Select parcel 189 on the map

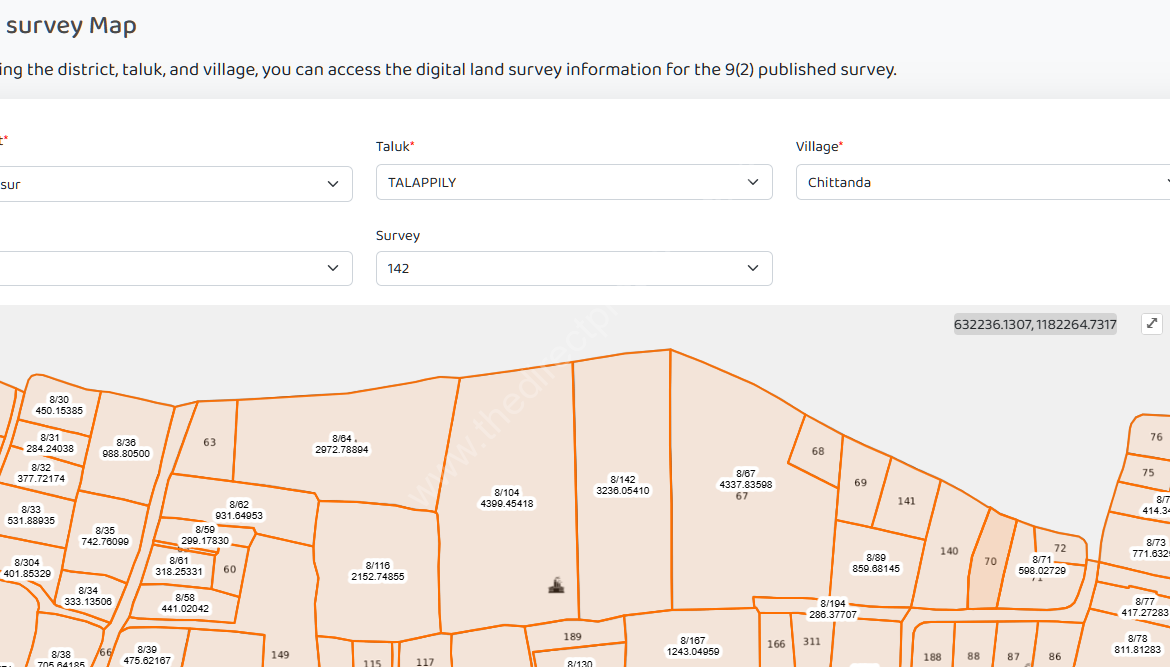pyautogui.click(x=573, y=636)
